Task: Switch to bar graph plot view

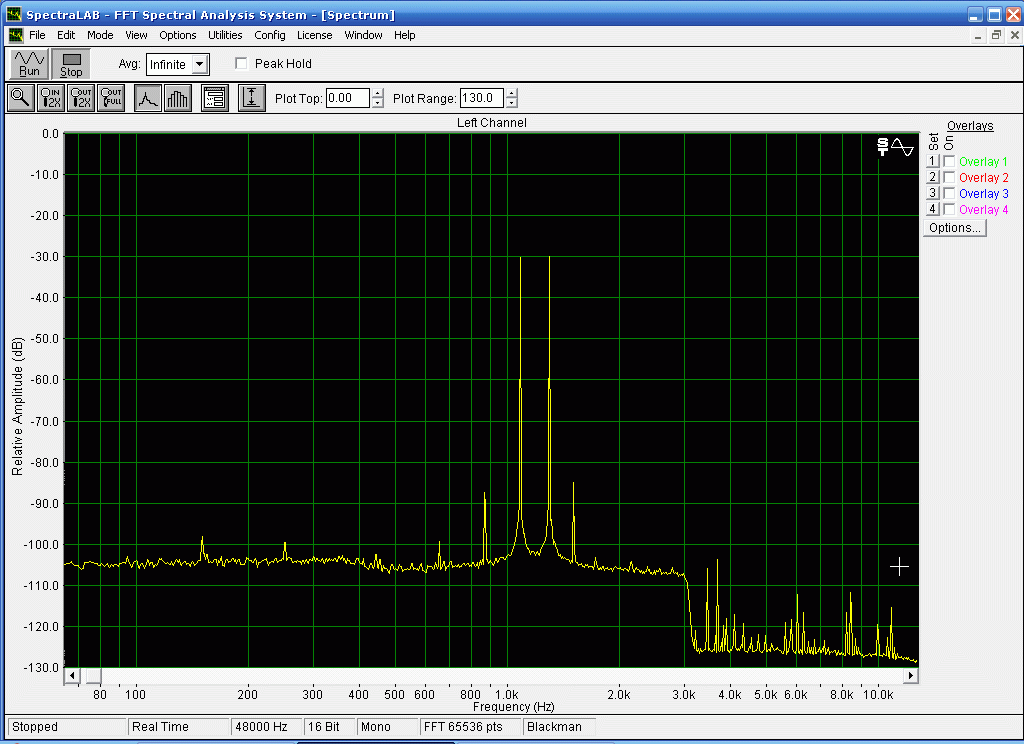Action: pos(177,98)
